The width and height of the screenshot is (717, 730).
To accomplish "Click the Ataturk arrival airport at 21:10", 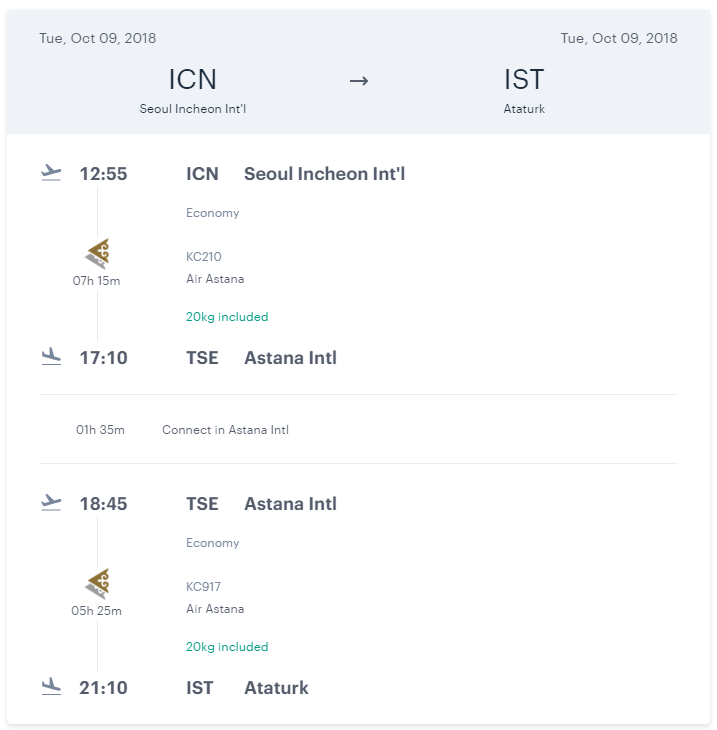I will (x=276, y=688).
